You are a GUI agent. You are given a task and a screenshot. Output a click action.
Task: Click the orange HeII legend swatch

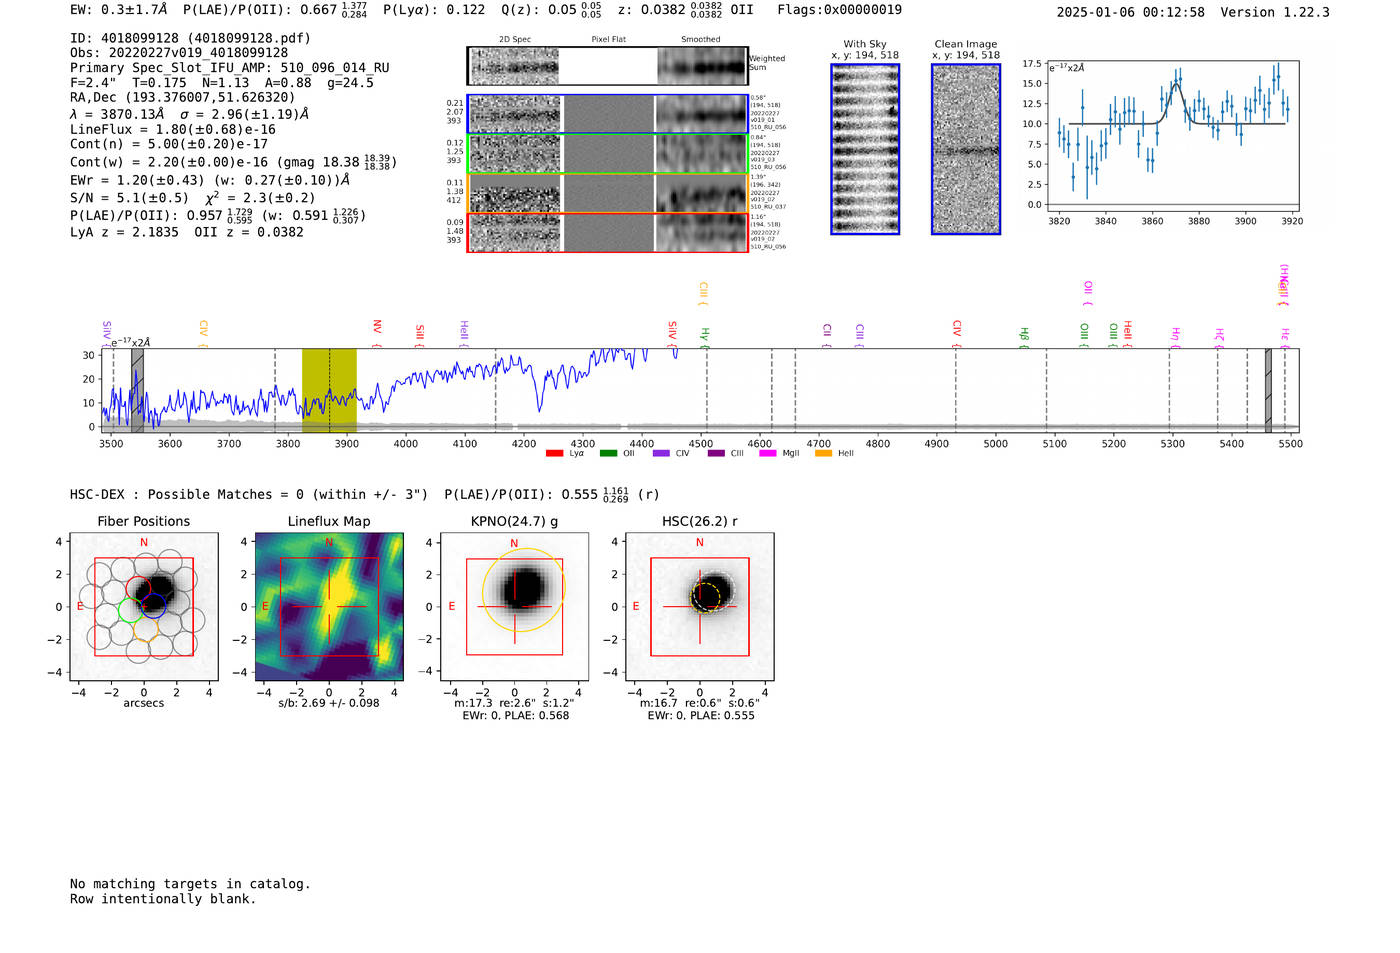point(823,453)
